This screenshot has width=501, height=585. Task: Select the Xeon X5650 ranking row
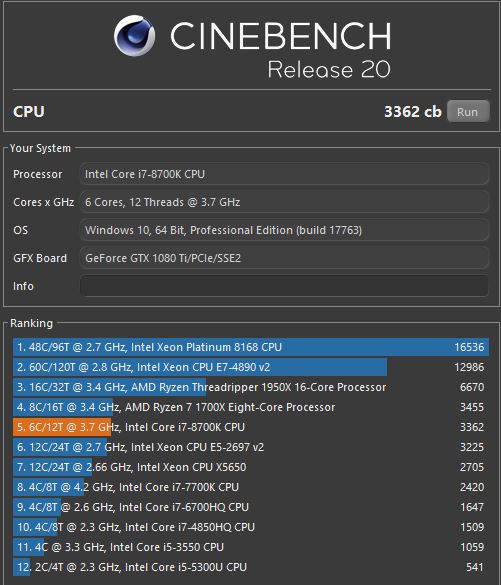[251, 467]
